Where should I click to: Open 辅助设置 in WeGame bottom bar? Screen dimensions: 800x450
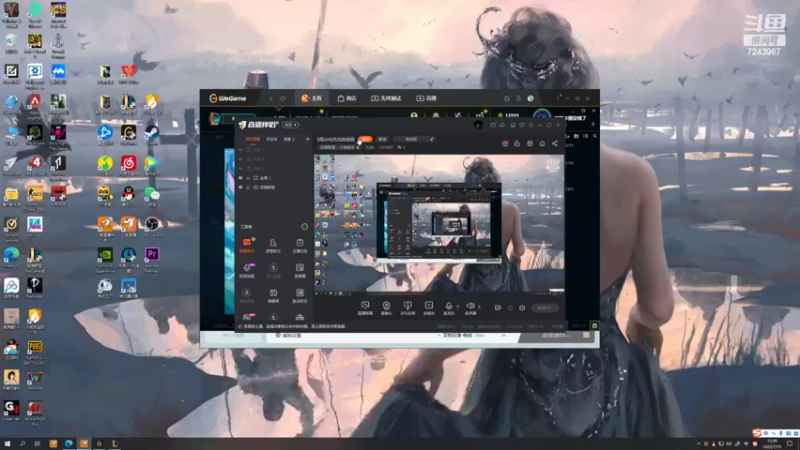289,335
